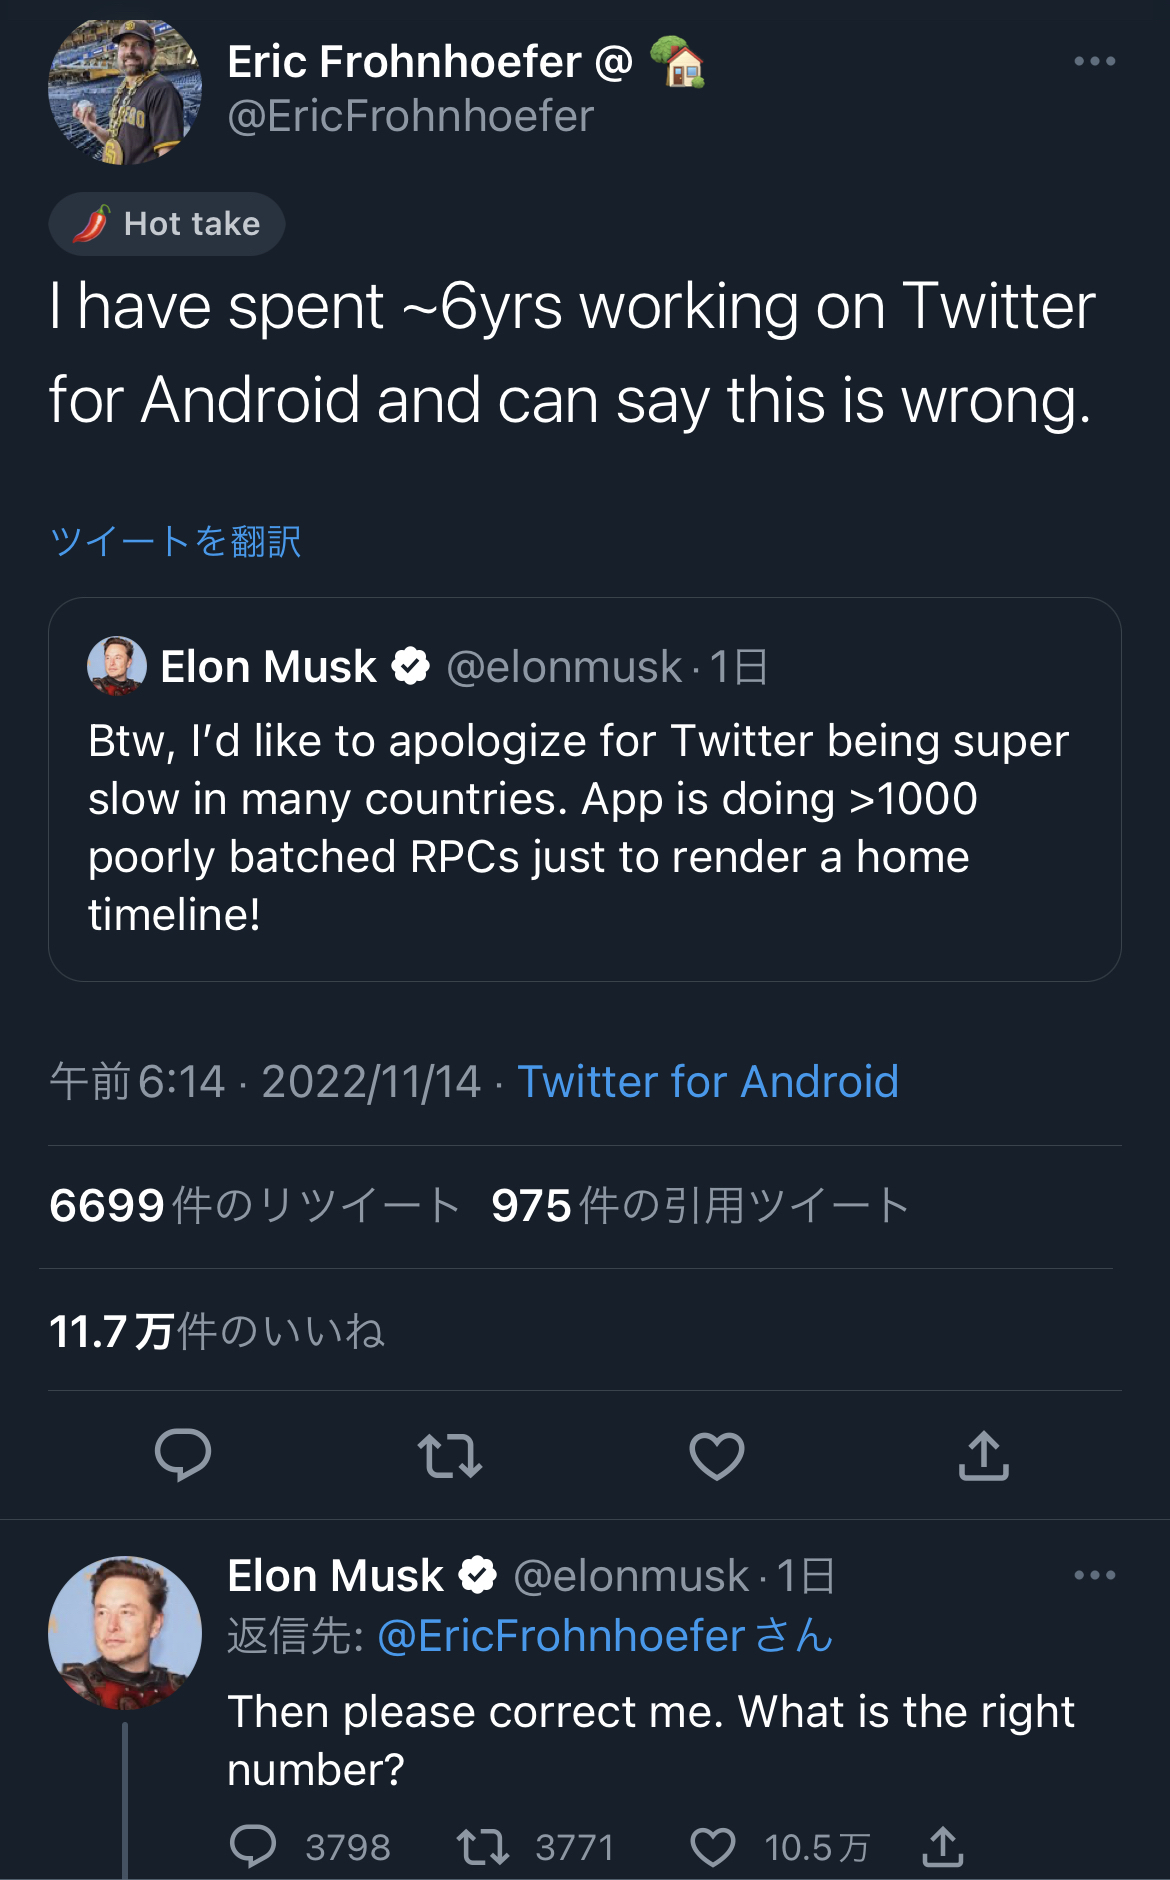Screen dimensions: 1170x1880
Task: Tap the retweet icon under main tweet
Action: 450,1456
